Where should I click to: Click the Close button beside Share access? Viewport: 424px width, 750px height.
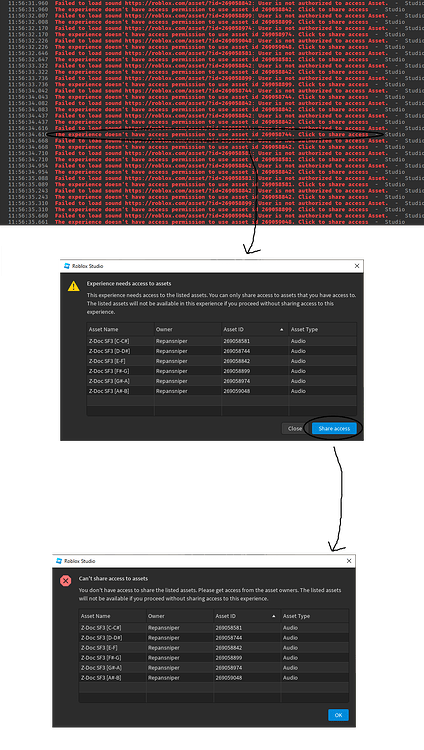295,429
